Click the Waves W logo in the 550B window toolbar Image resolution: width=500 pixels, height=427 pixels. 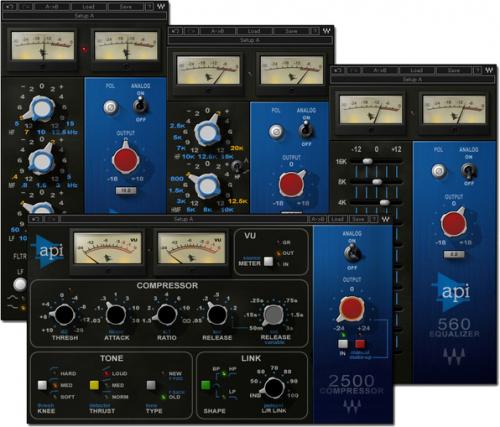tap(327, 31)
